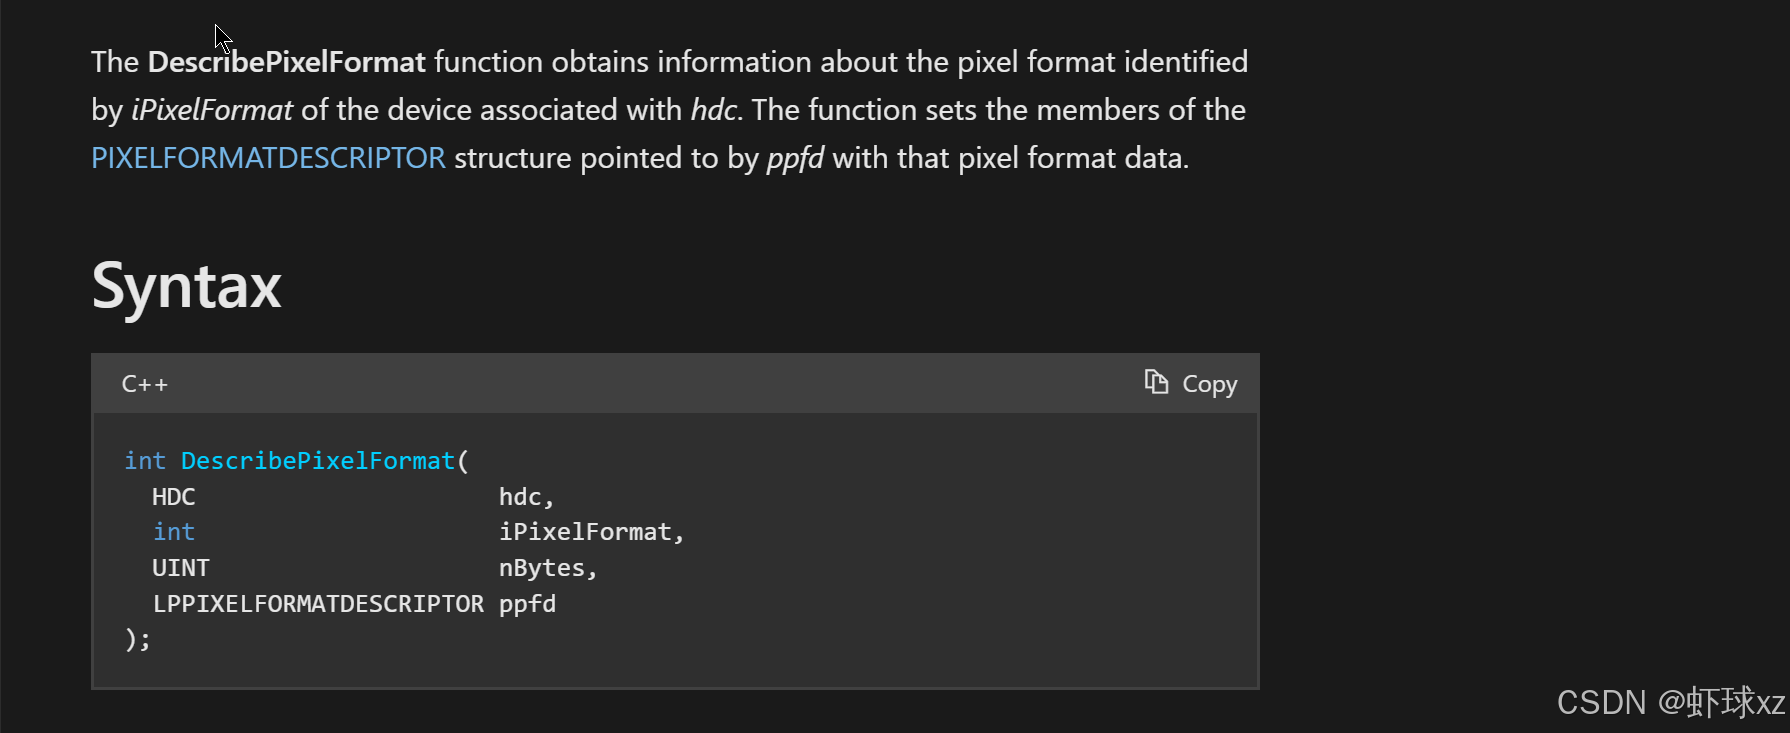This screenshot has width=1790, height=733.
Task: Click the ppfd parameter in code block
Action: click(x=527, y=604)
